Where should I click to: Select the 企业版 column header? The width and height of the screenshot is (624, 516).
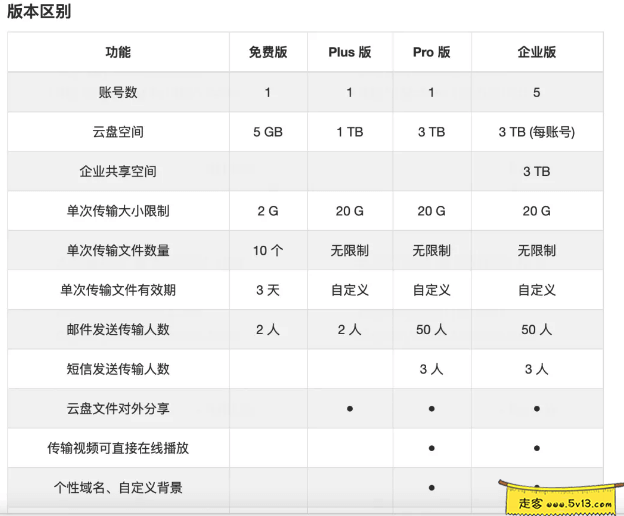[536, 52]
